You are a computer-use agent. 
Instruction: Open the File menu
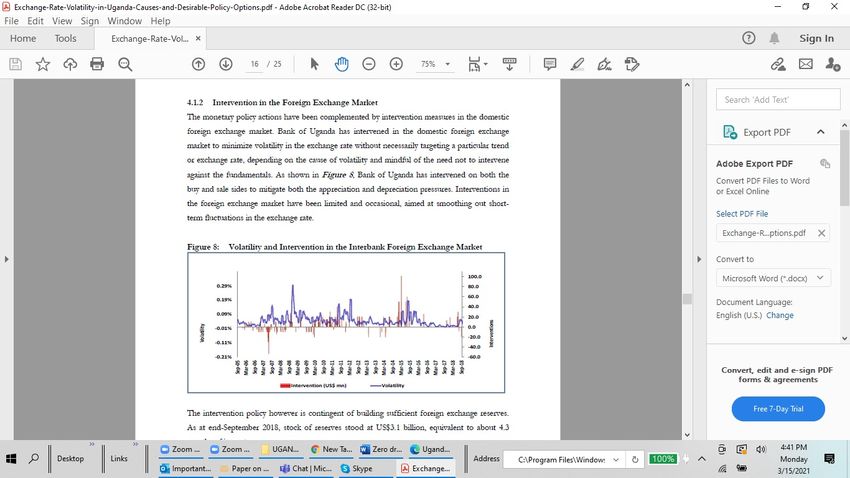11,21
